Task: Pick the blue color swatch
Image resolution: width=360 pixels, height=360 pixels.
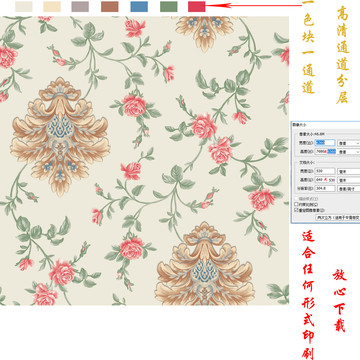Action: pyautogui.click(x=139, y=6)
